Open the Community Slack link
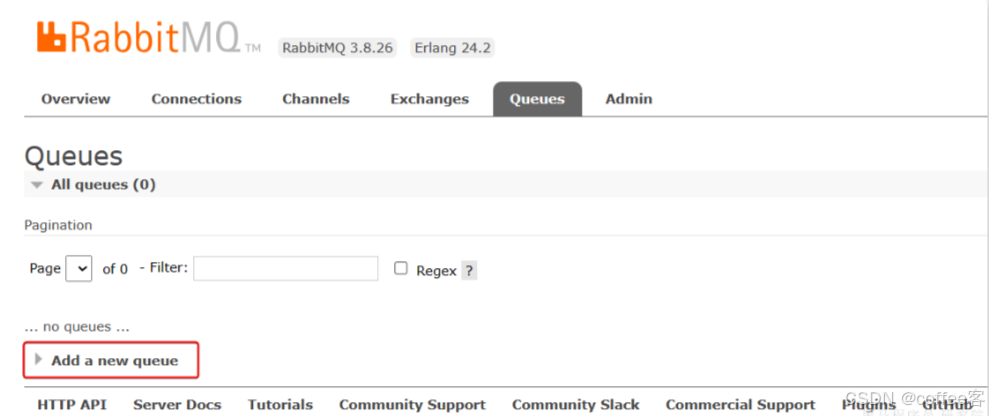This screenshot has height=416, width=989. click(x=576, y=405)
